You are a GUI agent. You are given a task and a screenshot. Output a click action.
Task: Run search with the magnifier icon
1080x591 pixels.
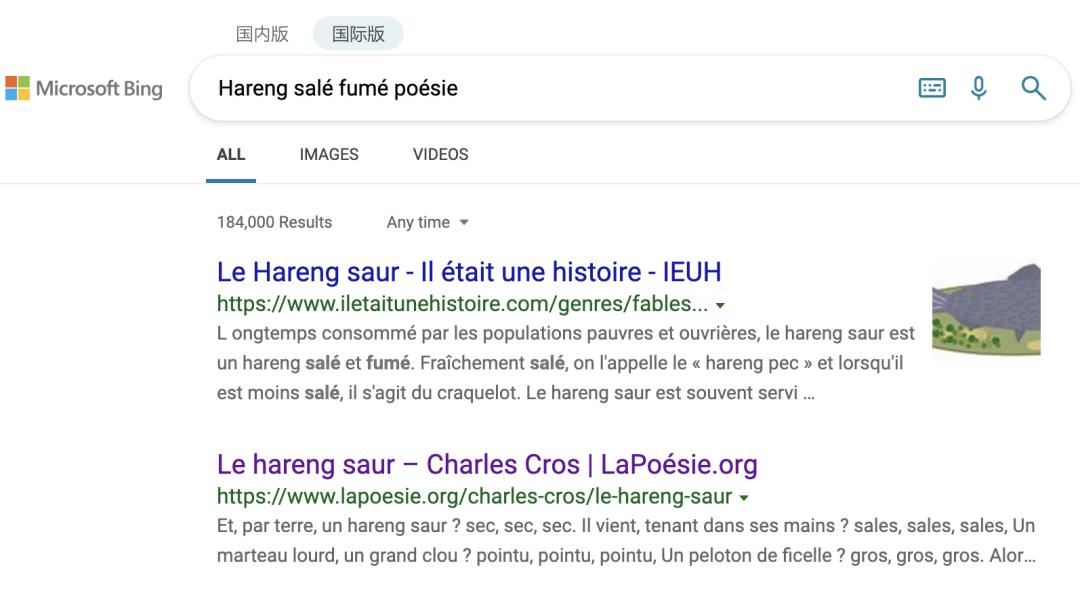[x=1033, y=88]
